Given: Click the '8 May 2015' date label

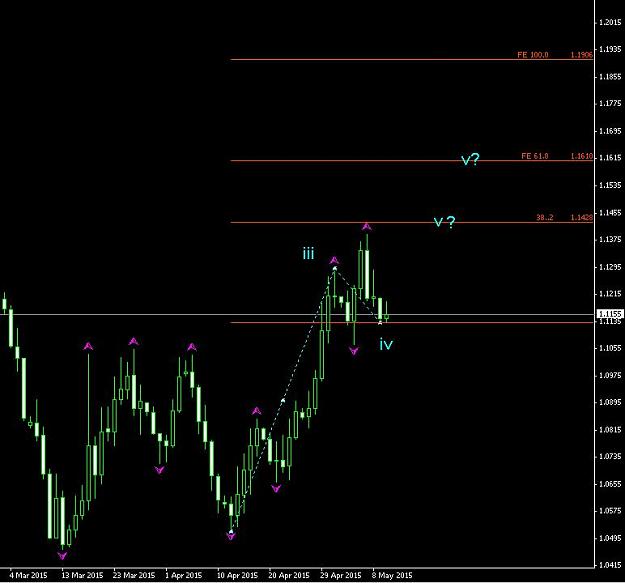Looking at the screenshot, I should (x=392, y=575).
